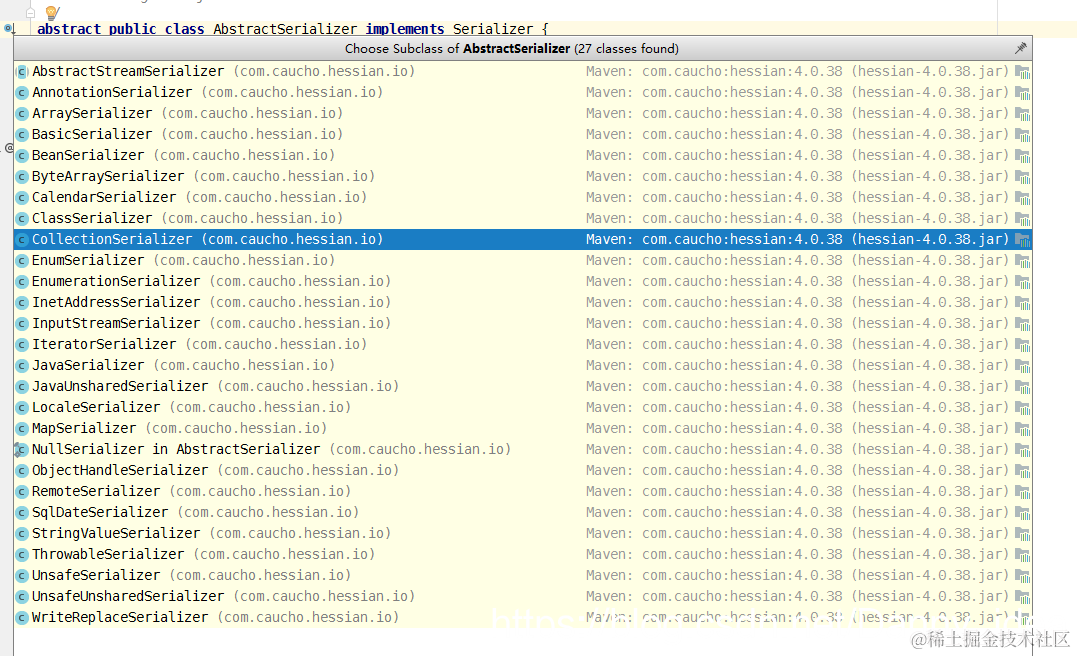Collapse the code fold marker above class
1077x656 pixels.
click(x=30, y=12)
